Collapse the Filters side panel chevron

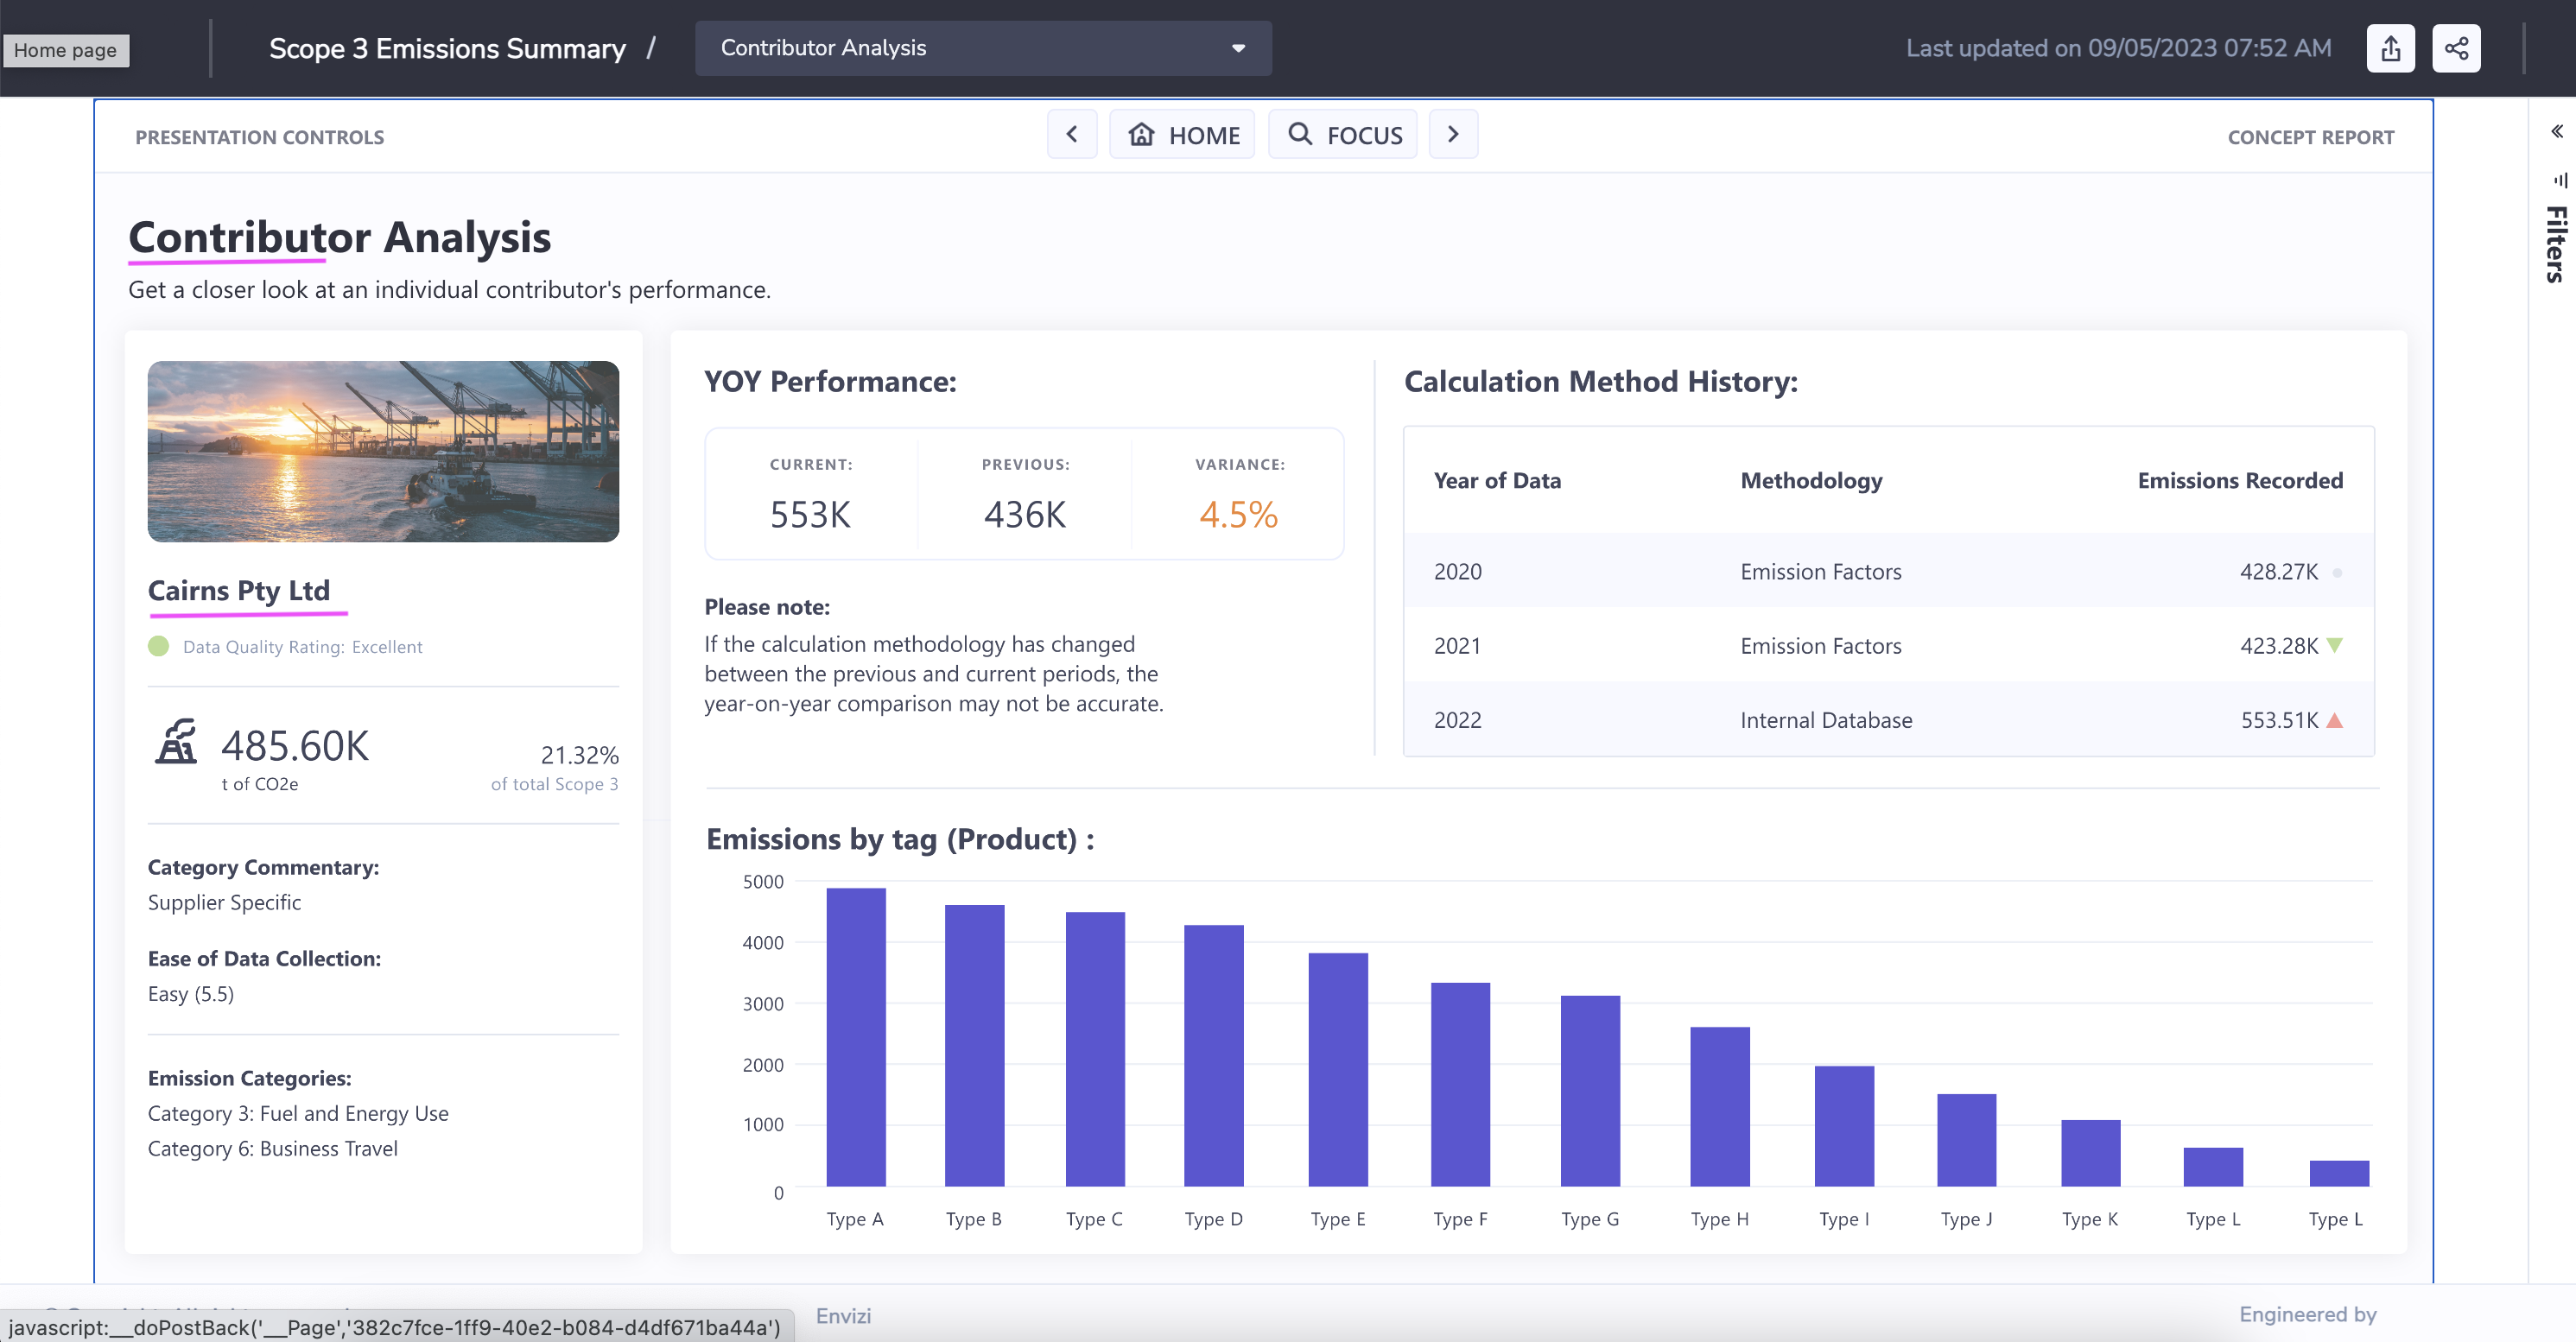[2557, 131]
